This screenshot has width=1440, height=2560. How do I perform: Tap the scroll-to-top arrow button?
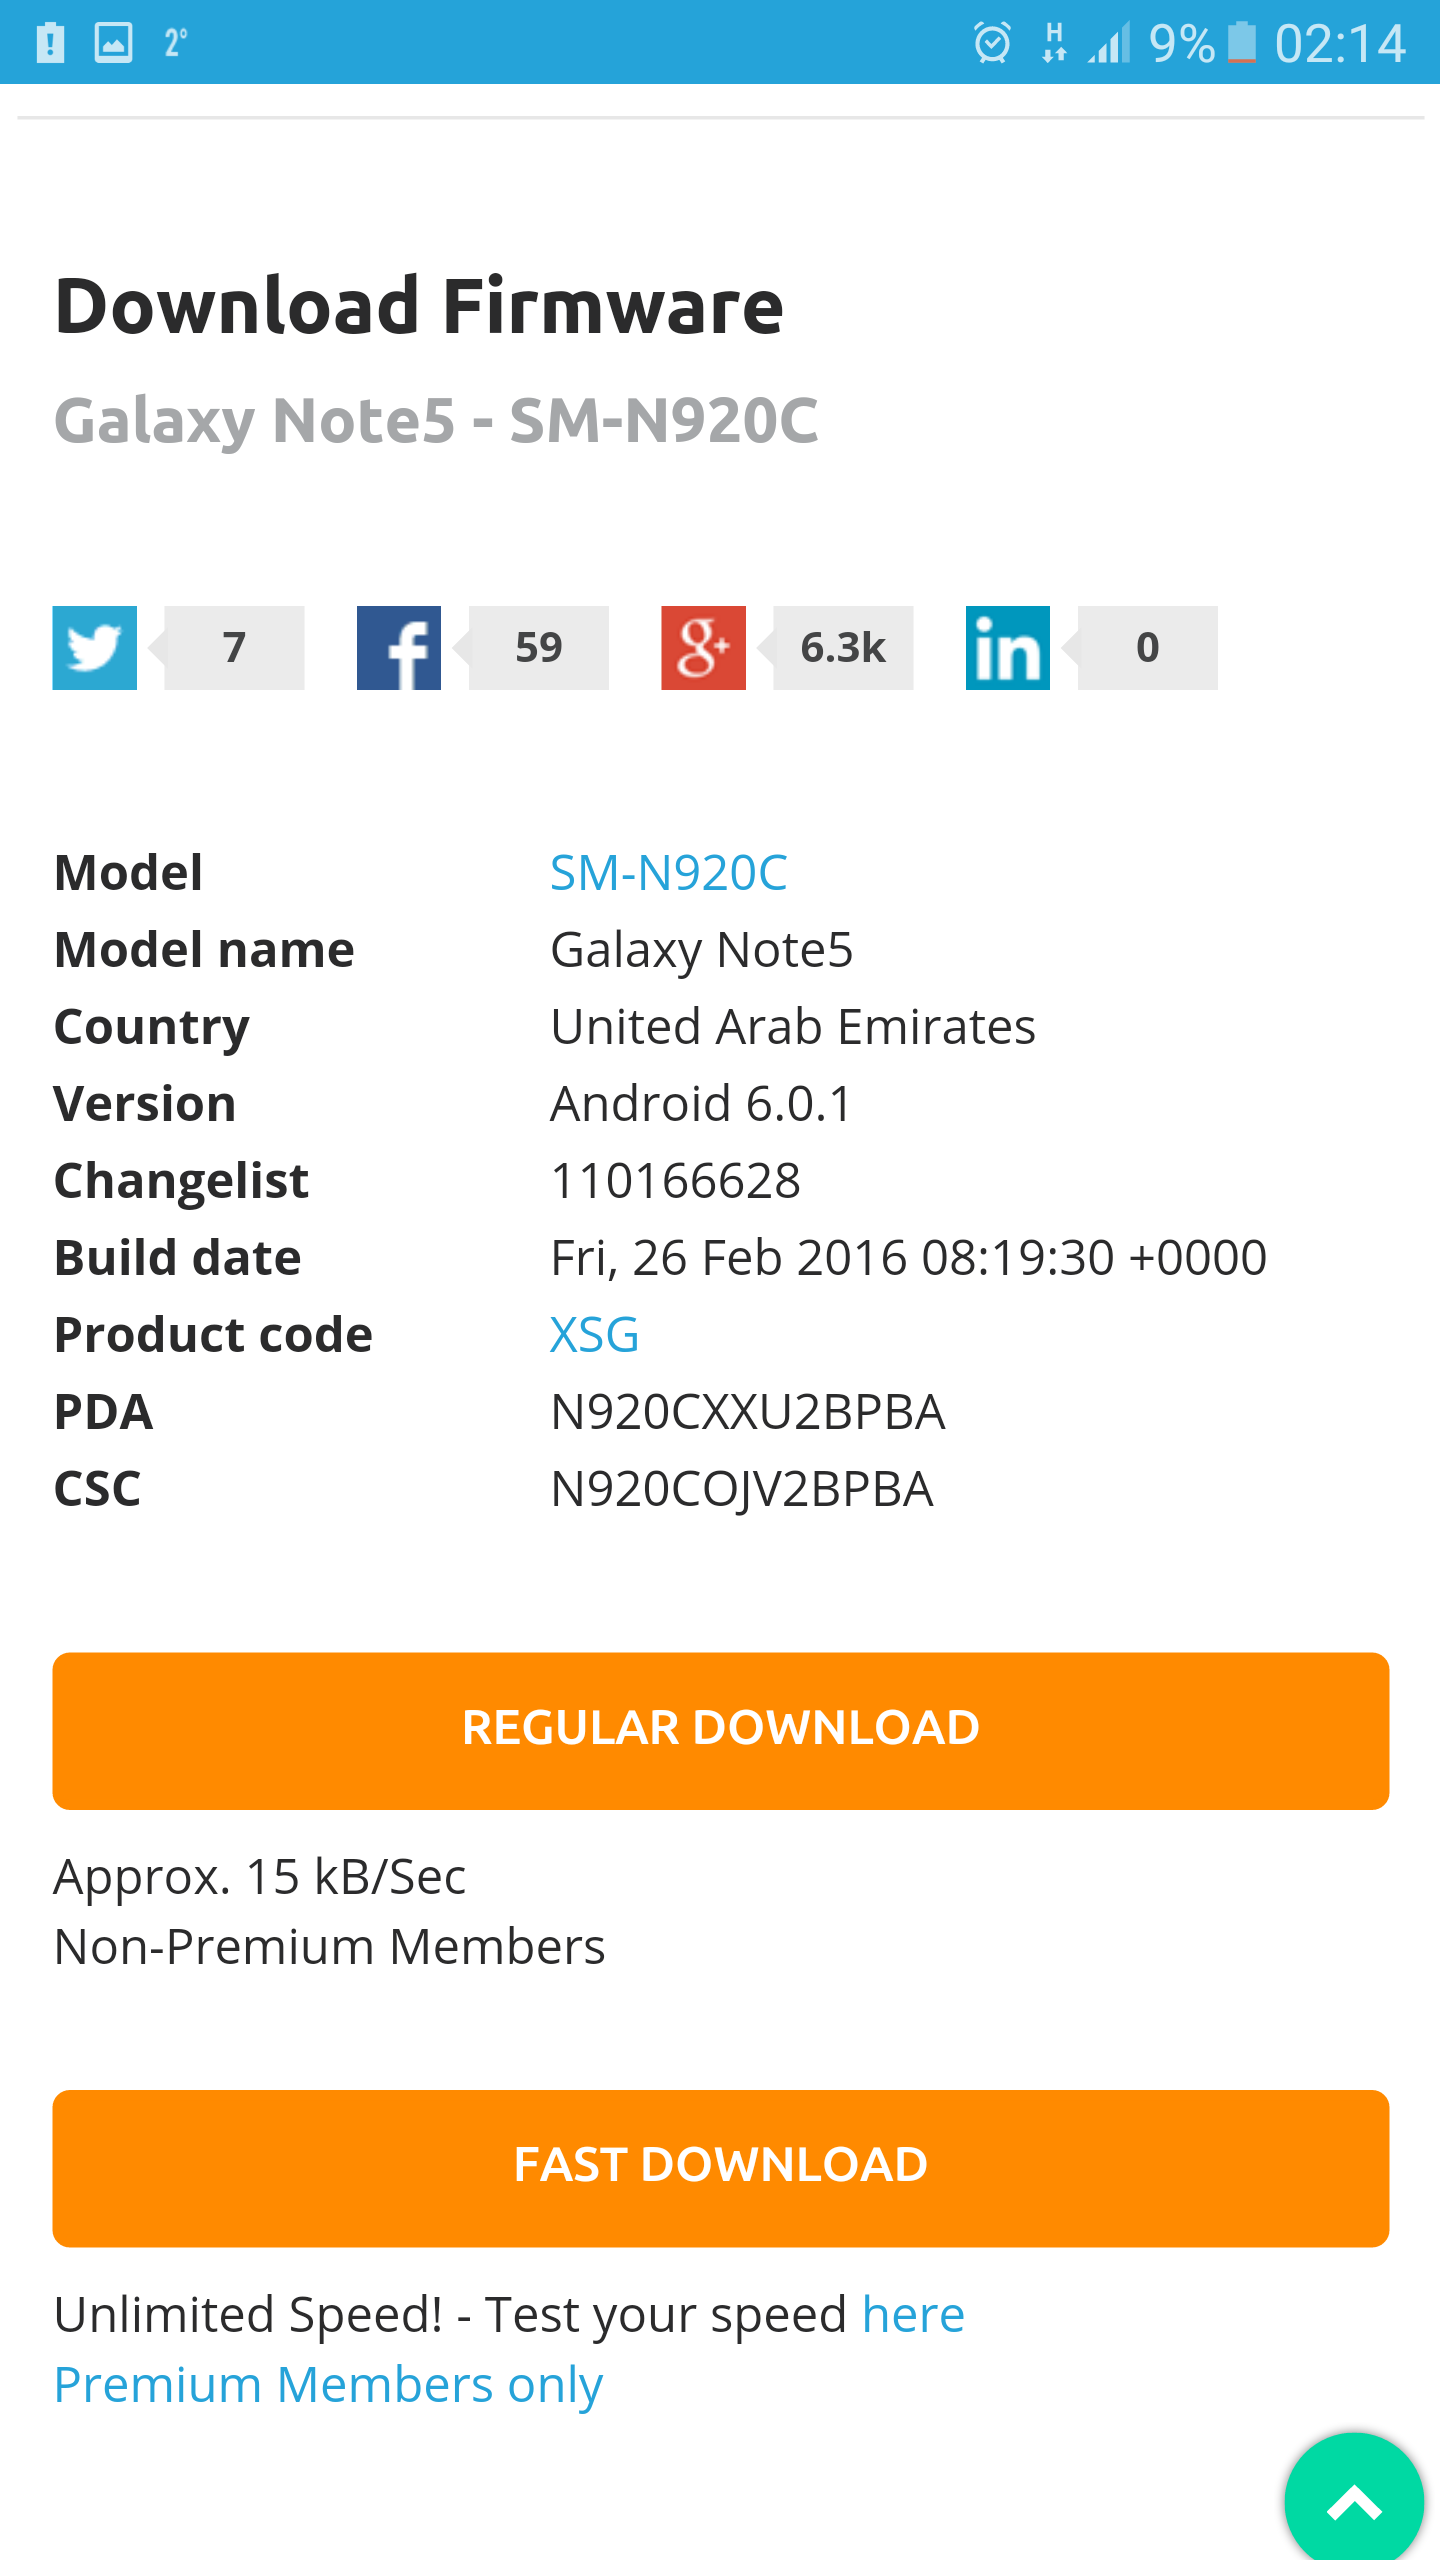click(1354, 2502)
